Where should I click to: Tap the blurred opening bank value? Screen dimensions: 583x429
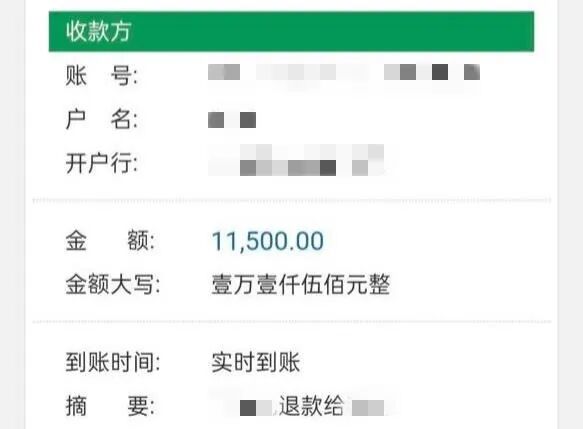(296, 160)
